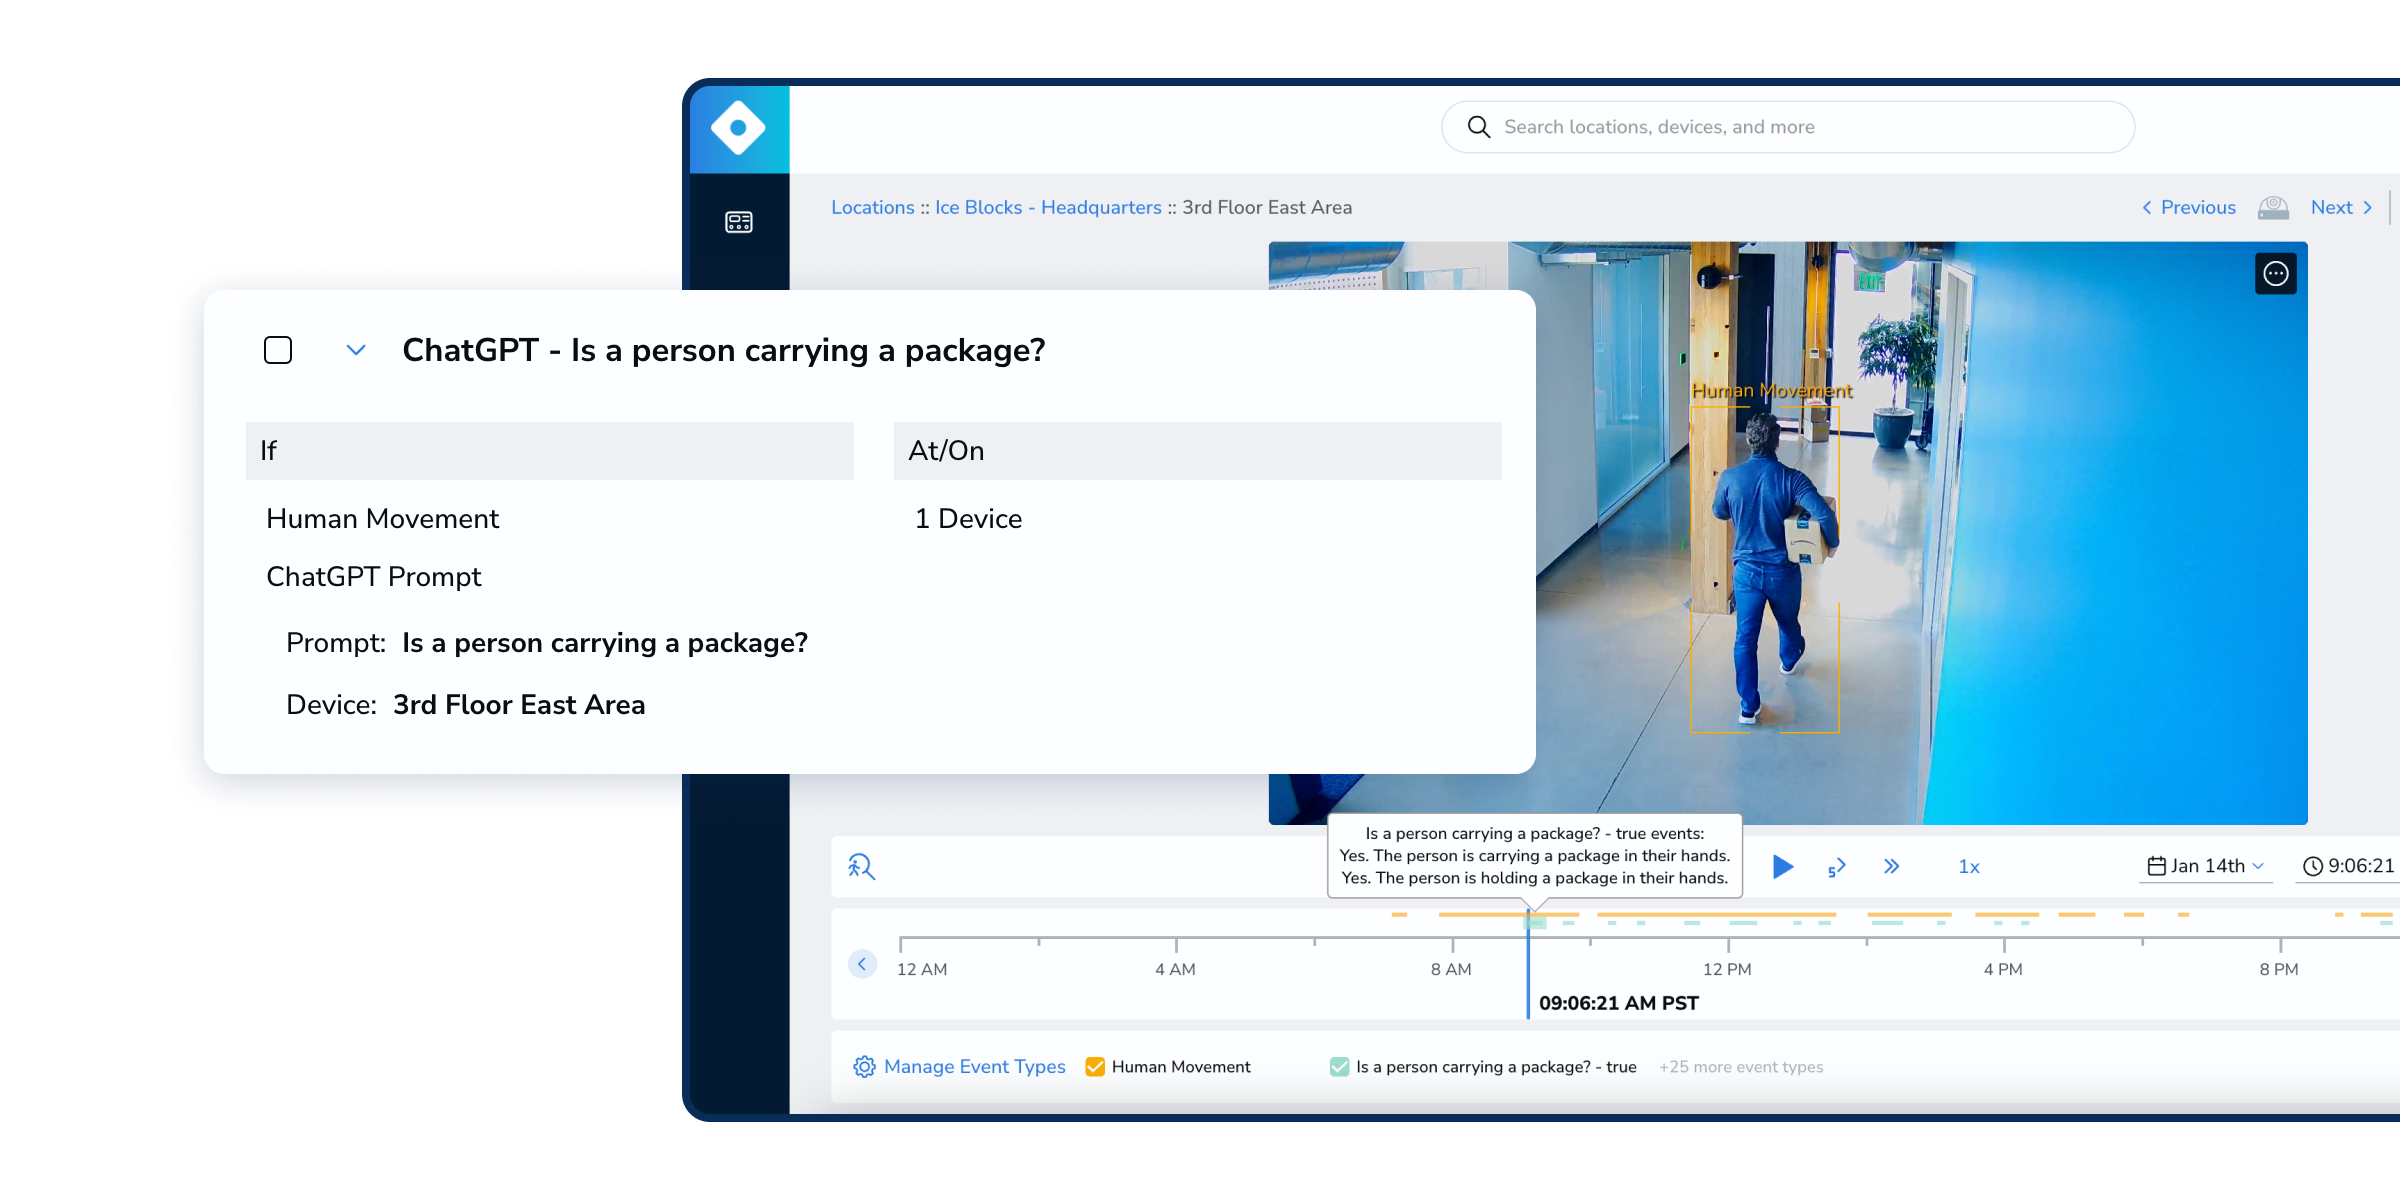Viewport: 2400px width, 1200px height.
Task: Change the 1x playback speed
Action: point(1969,867)
